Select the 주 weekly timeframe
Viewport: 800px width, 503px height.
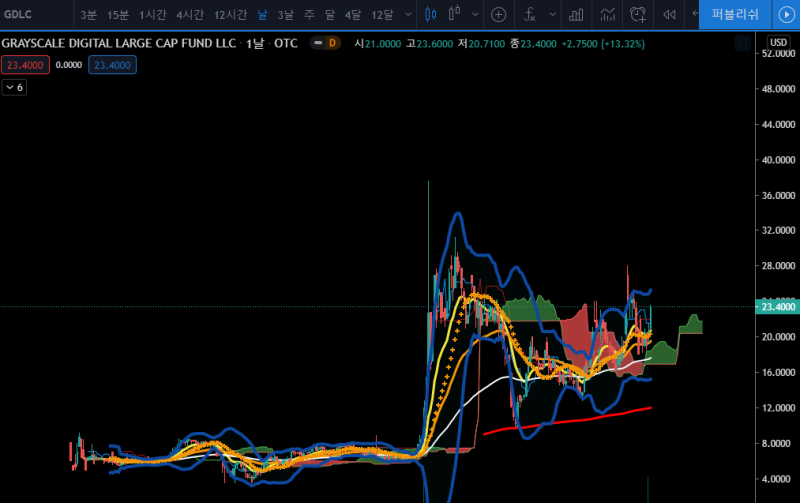tap(309, 15)
